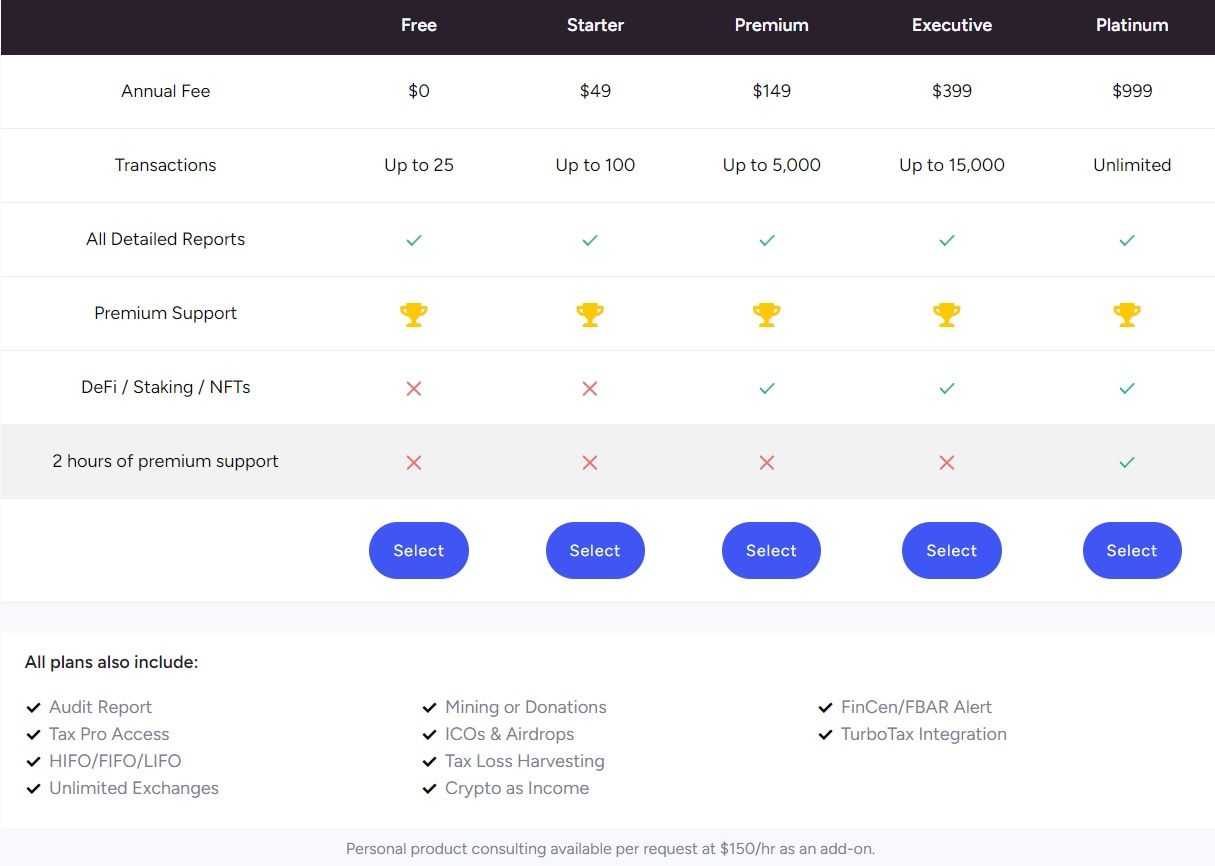Click the checkmark beside Audit Report
Screen dimensions: 1215x866
click(33, 708)
